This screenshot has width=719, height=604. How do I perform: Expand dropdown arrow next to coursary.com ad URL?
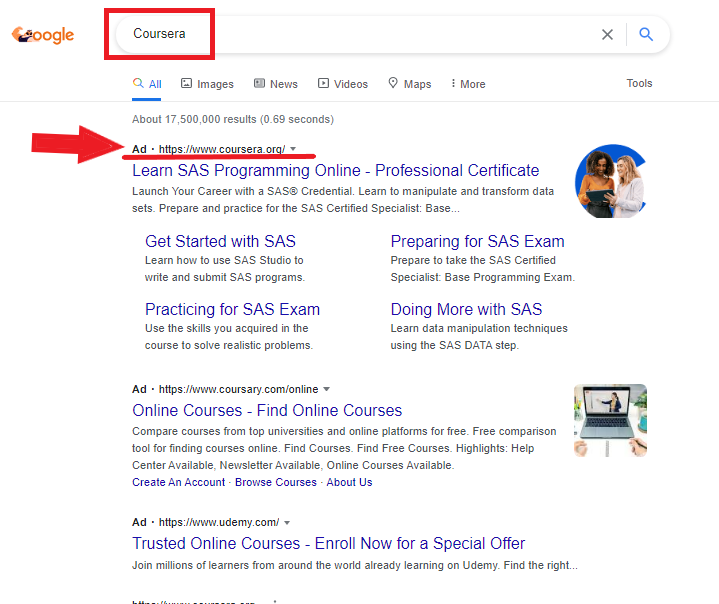point(326,389)
